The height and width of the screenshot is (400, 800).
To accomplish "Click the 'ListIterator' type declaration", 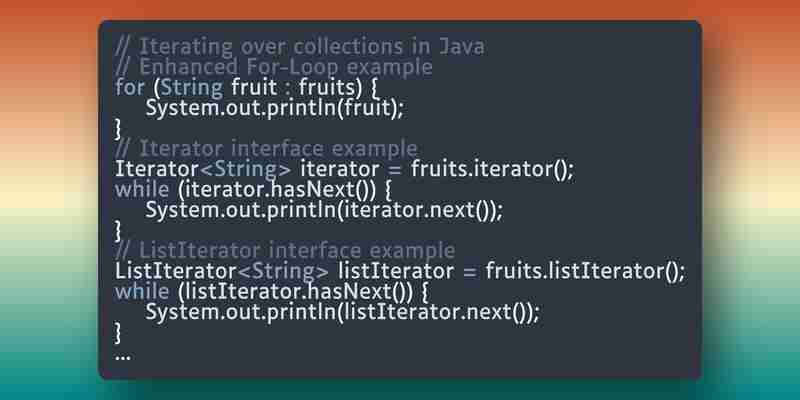I will 176,271.
